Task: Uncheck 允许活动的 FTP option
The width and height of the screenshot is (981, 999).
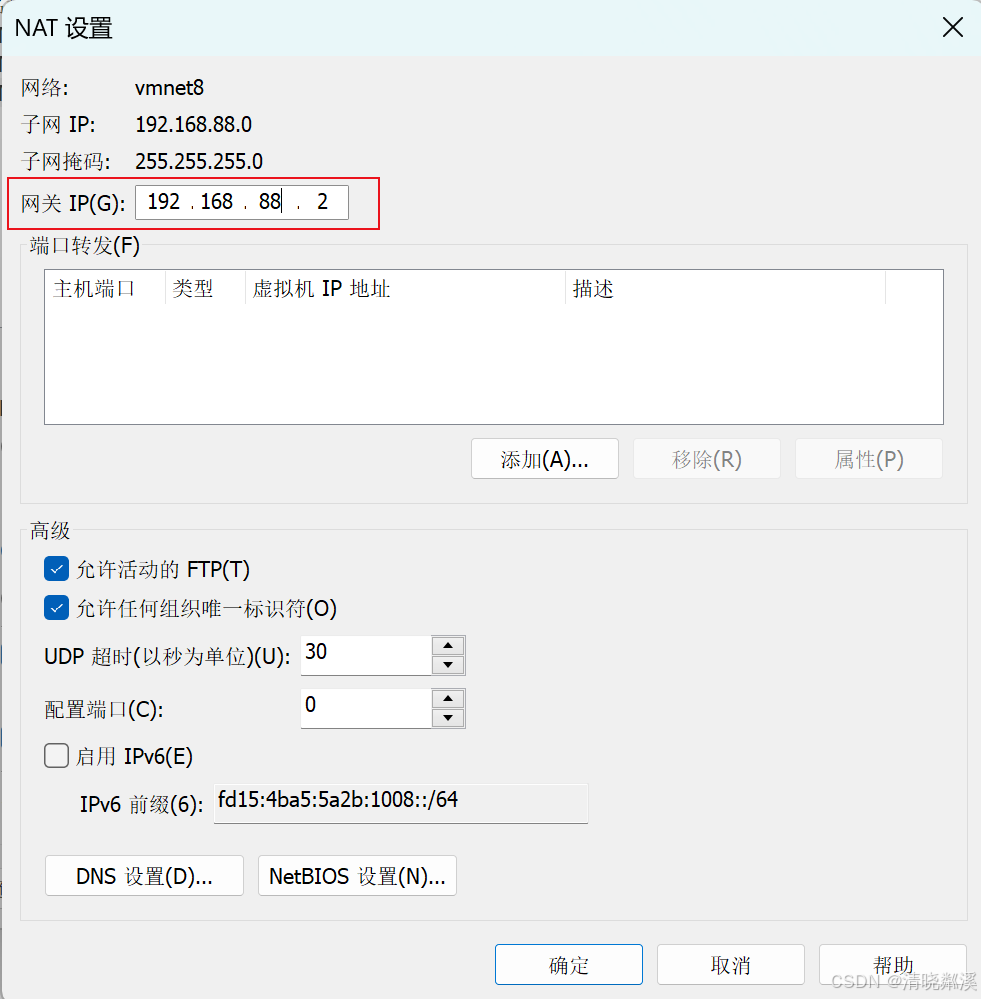Action: 56,568
